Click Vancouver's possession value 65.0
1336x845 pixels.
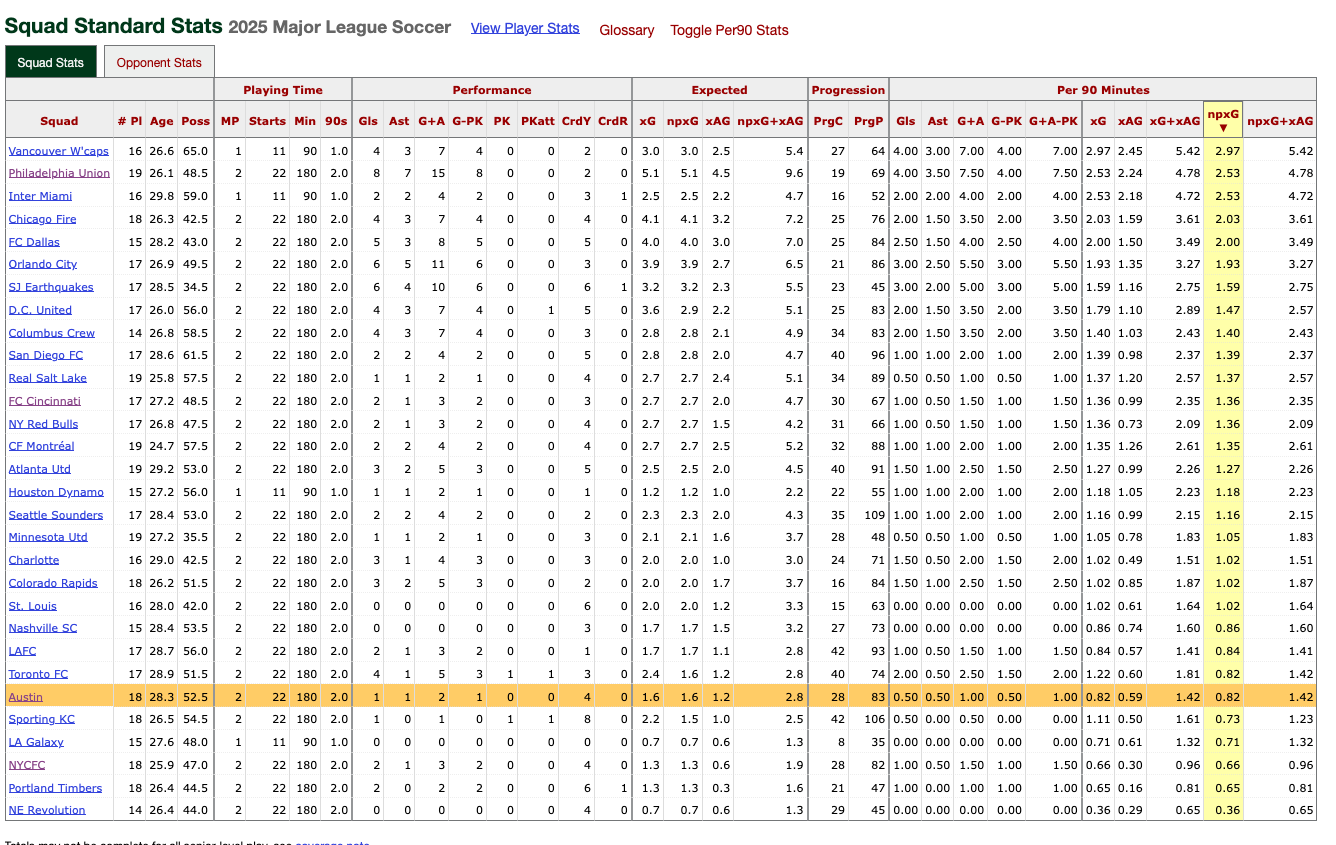coord(196,151)
